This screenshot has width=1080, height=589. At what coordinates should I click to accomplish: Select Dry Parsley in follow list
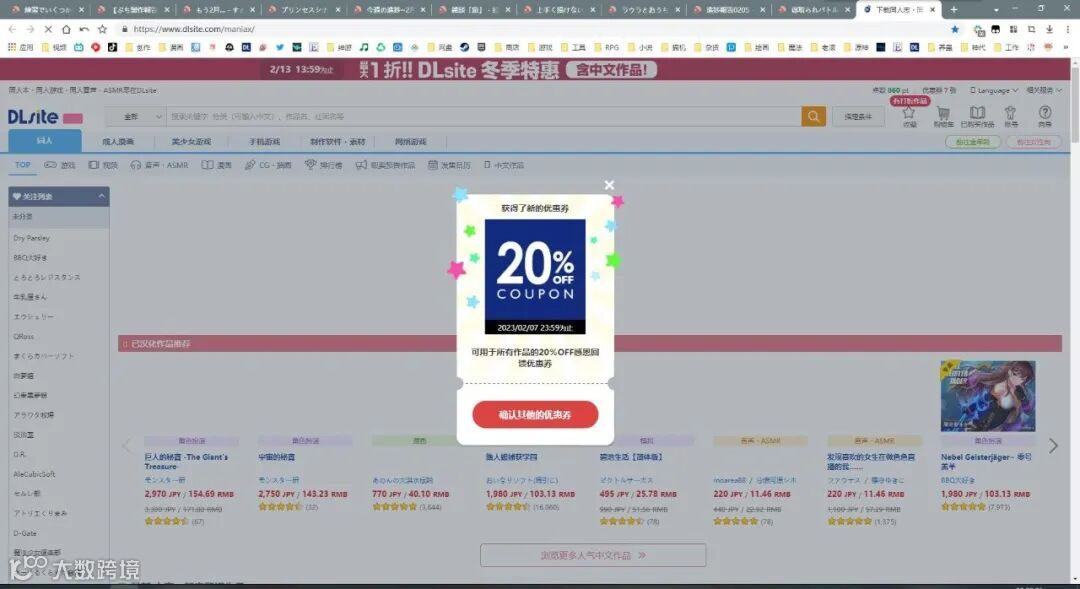tap(32, 238)
